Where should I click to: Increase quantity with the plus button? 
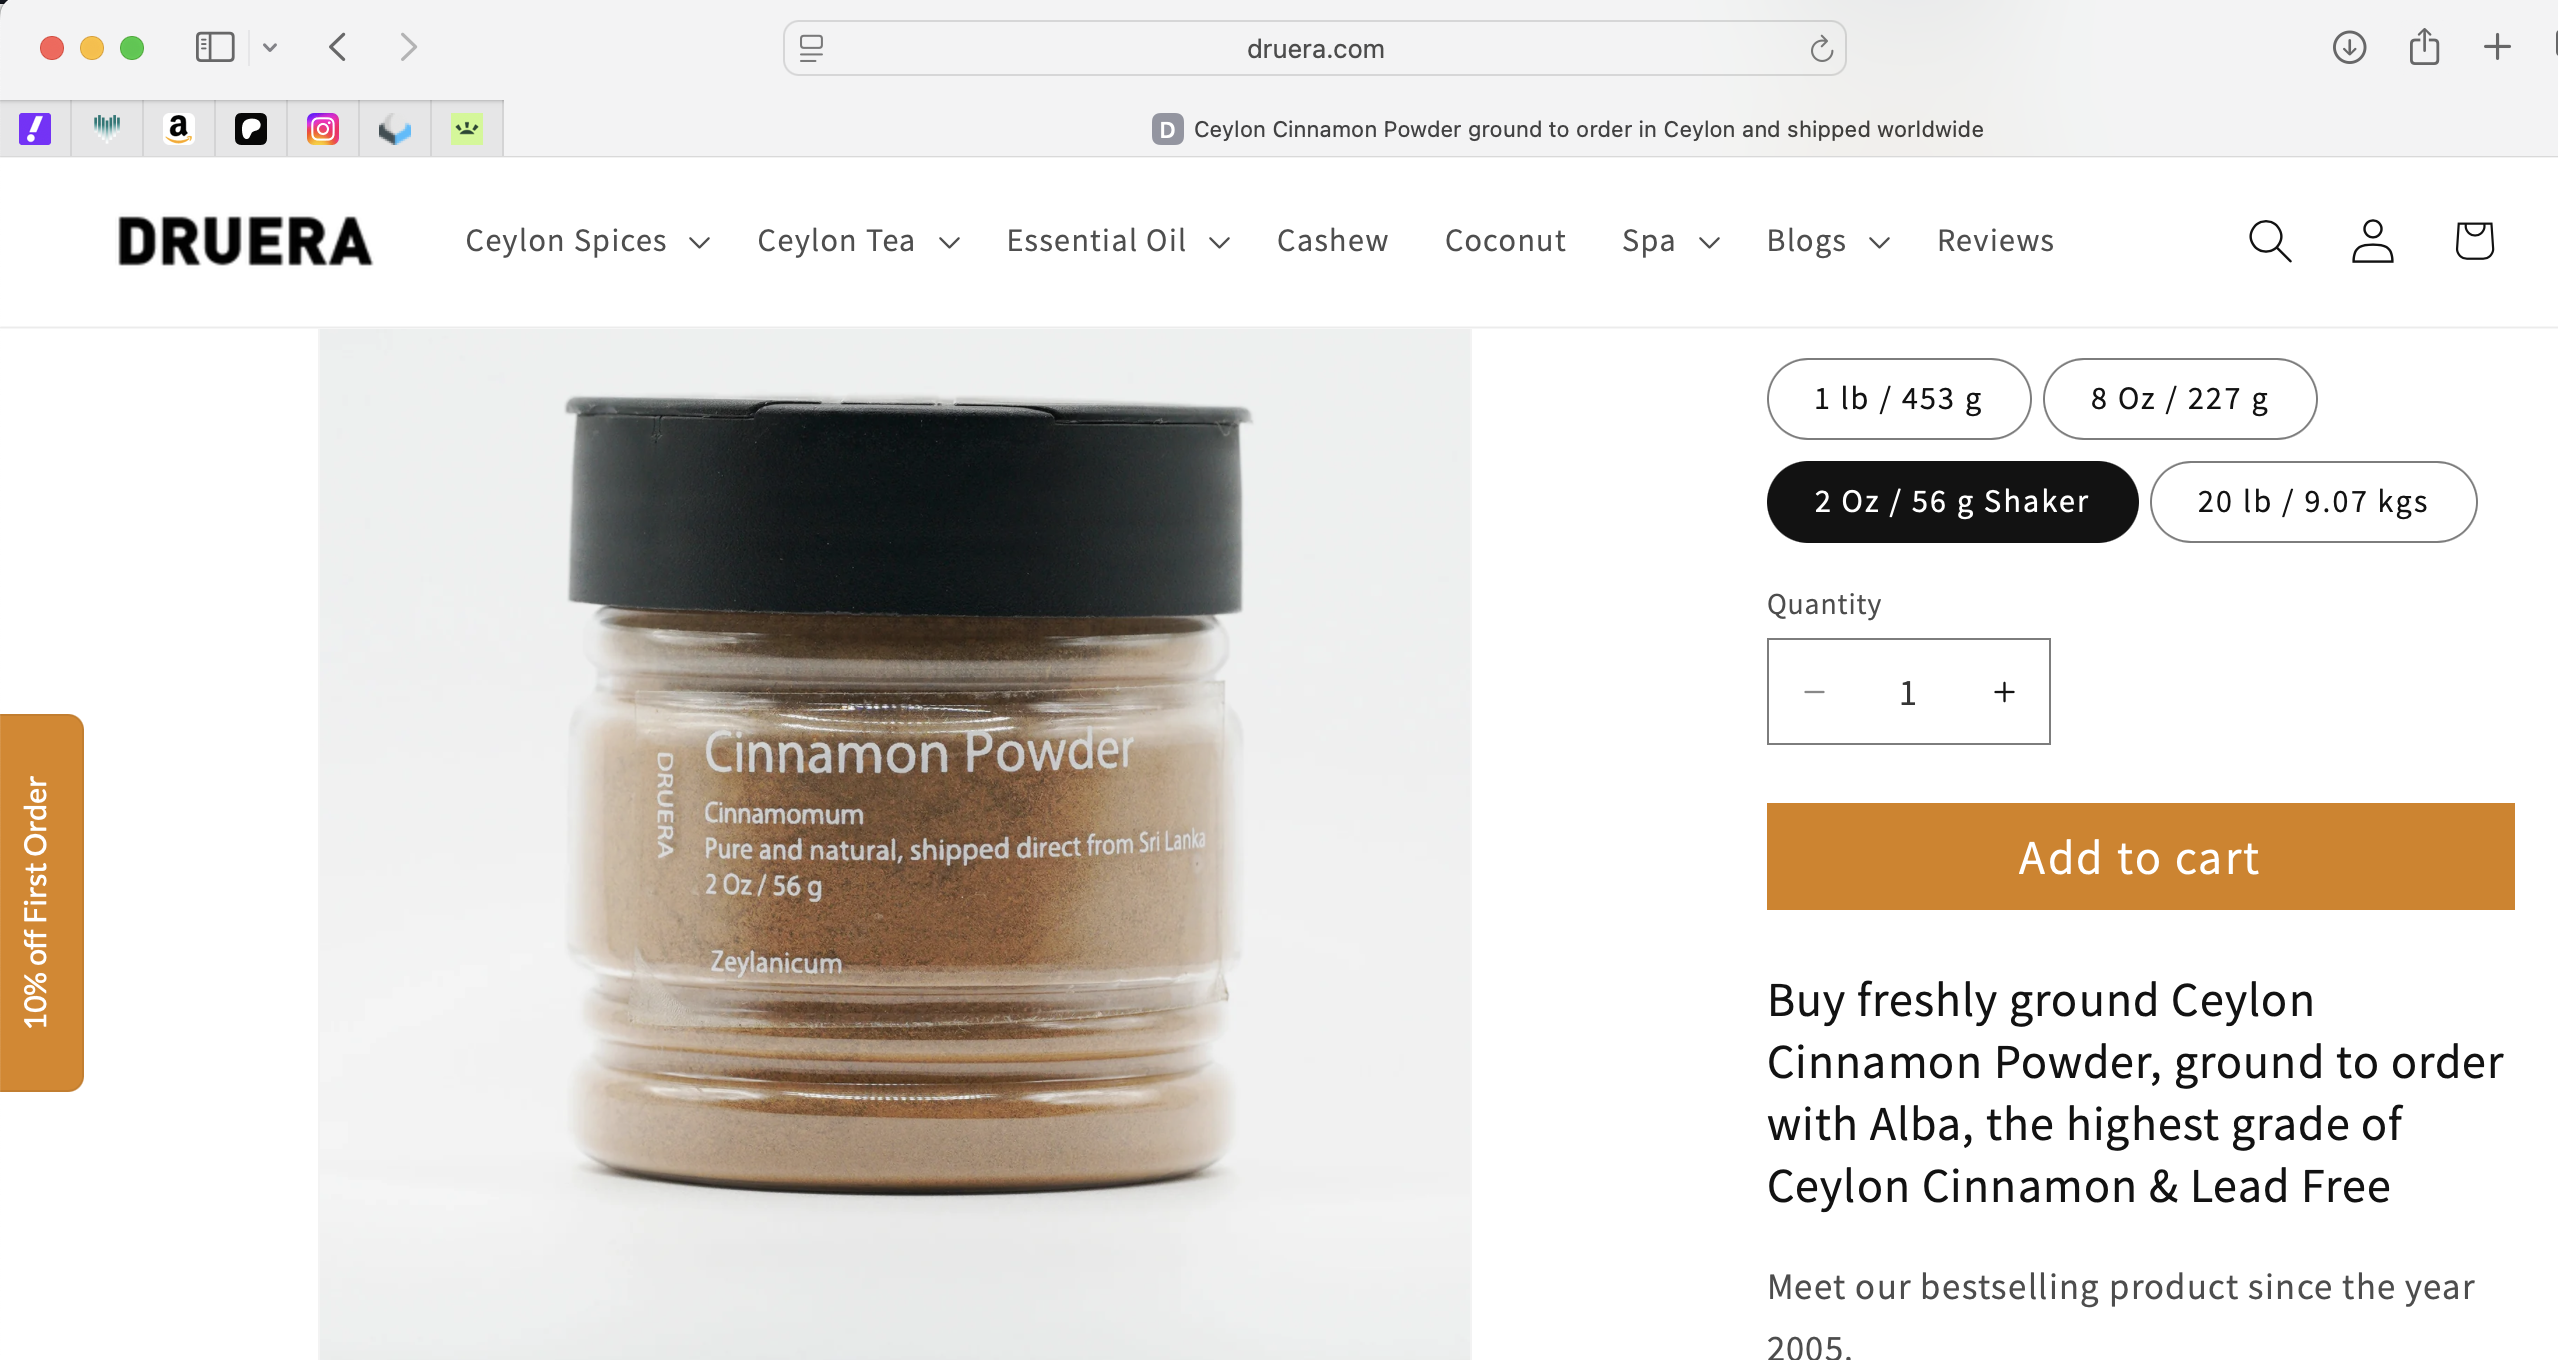click(x=2004, y=692)
